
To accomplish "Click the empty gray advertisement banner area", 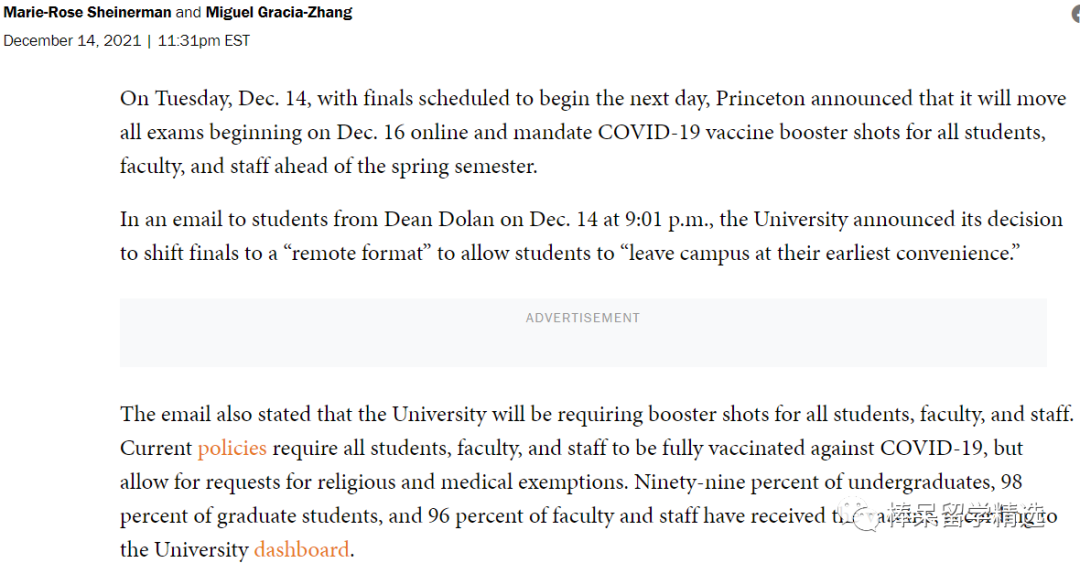I will pos(583,333).
